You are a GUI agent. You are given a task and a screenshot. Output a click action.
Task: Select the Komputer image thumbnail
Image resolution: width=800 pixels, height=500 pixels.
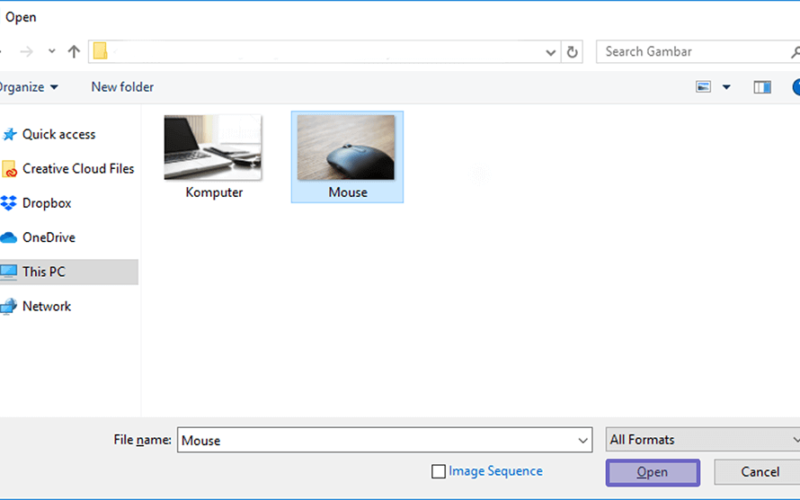pos(213,147)
